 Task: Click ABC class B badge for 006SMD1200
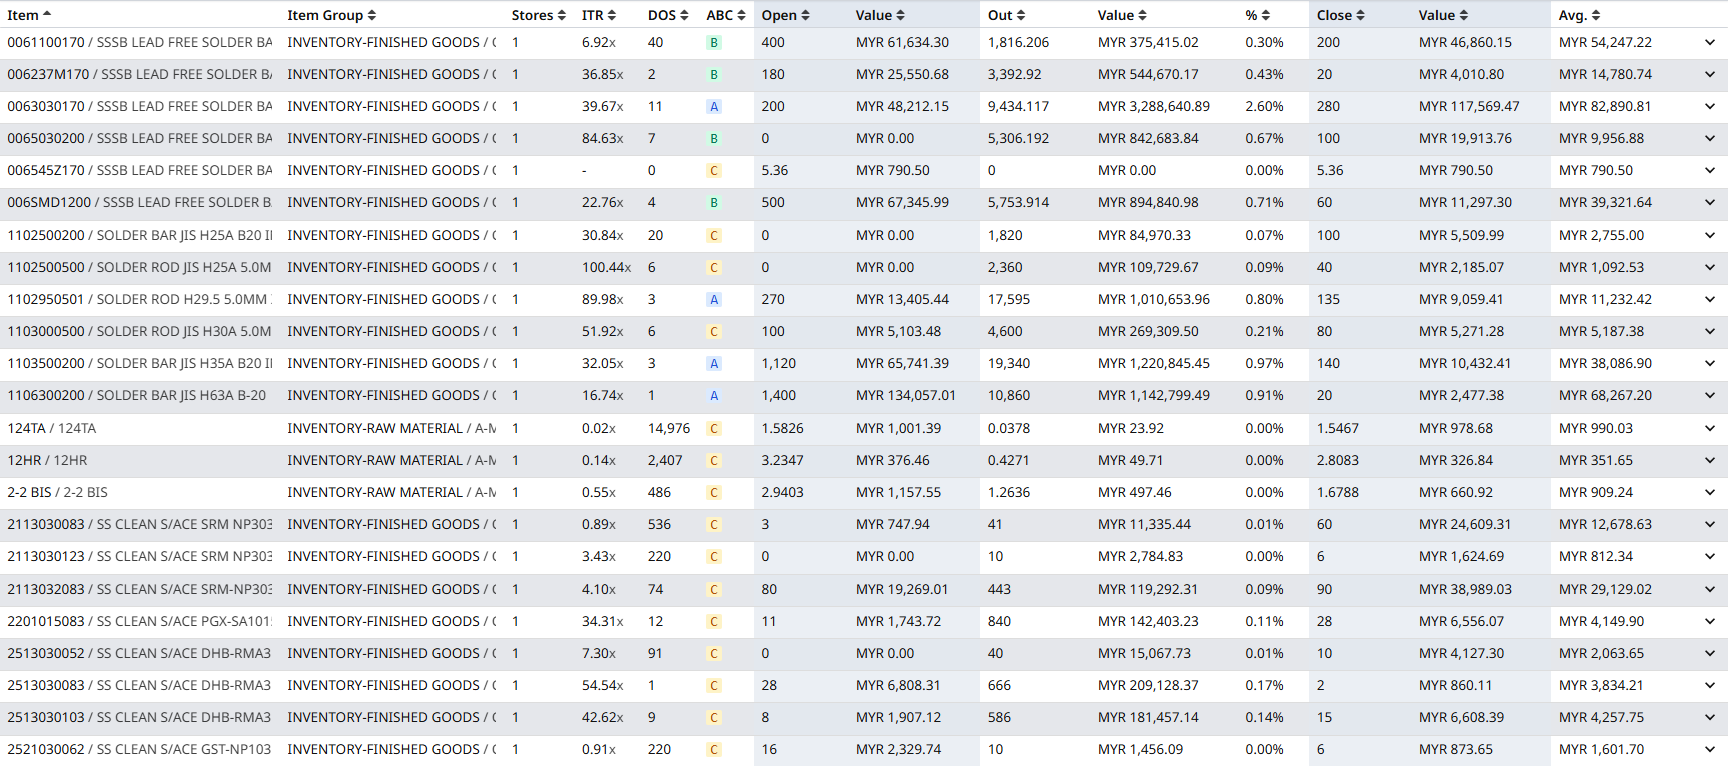(x=714, y=202)
